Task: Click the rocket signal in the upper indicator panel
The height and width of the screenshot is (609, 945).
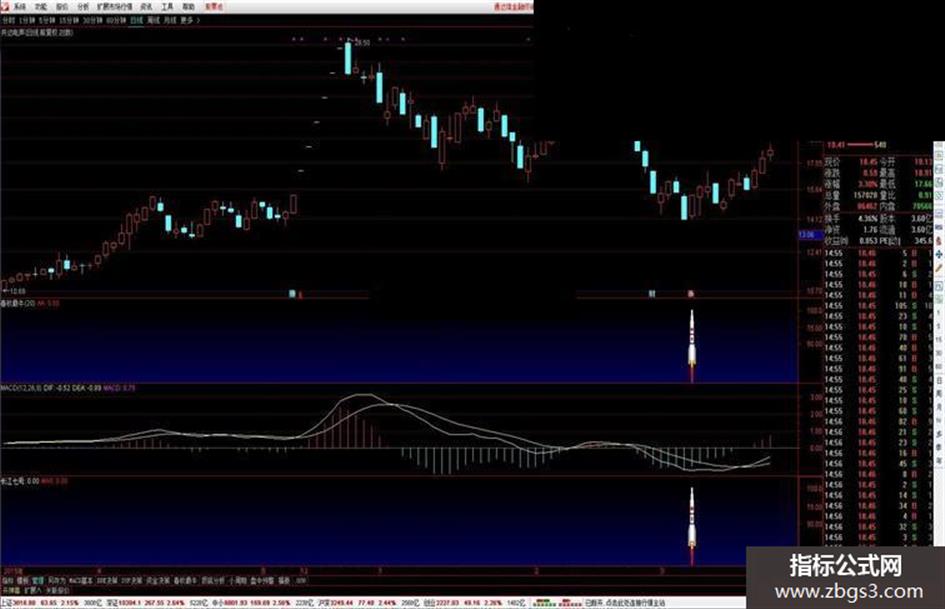Action: point(692,344)
